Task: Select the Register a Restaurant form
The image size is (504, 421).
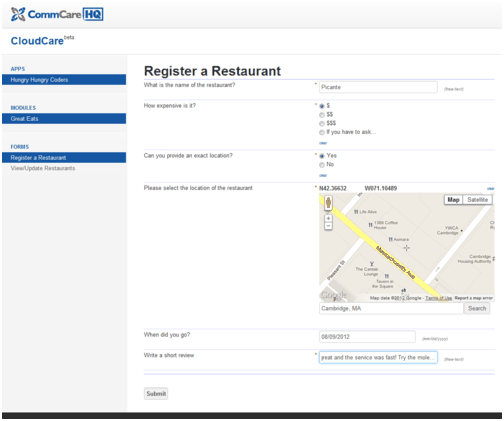Action: [64, 158]
